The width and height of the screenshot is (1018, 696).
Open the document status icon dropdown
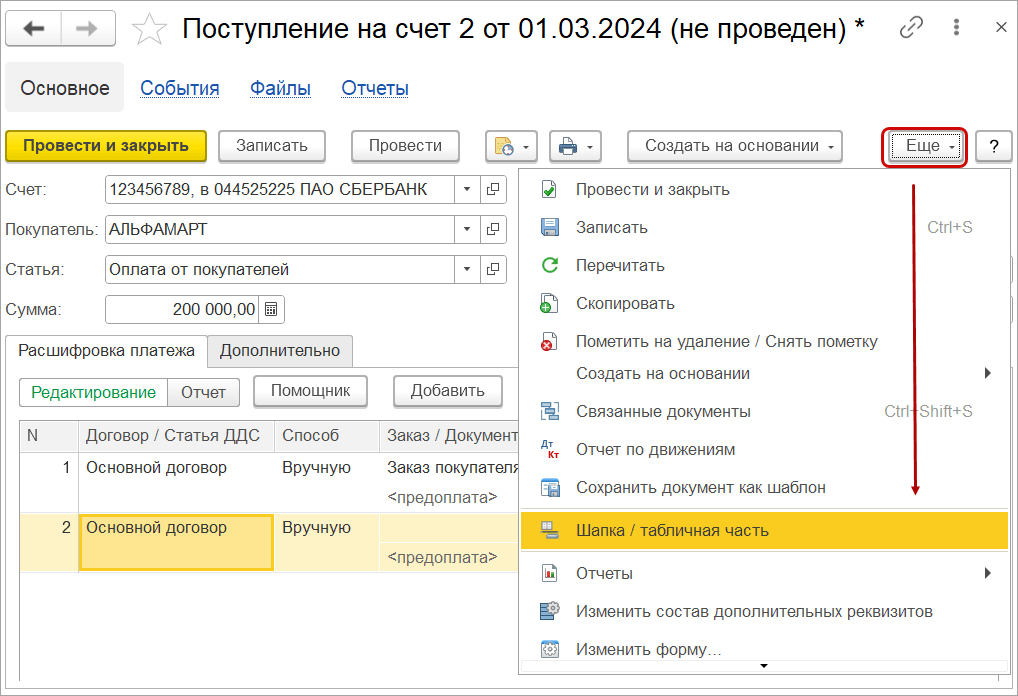511,146
